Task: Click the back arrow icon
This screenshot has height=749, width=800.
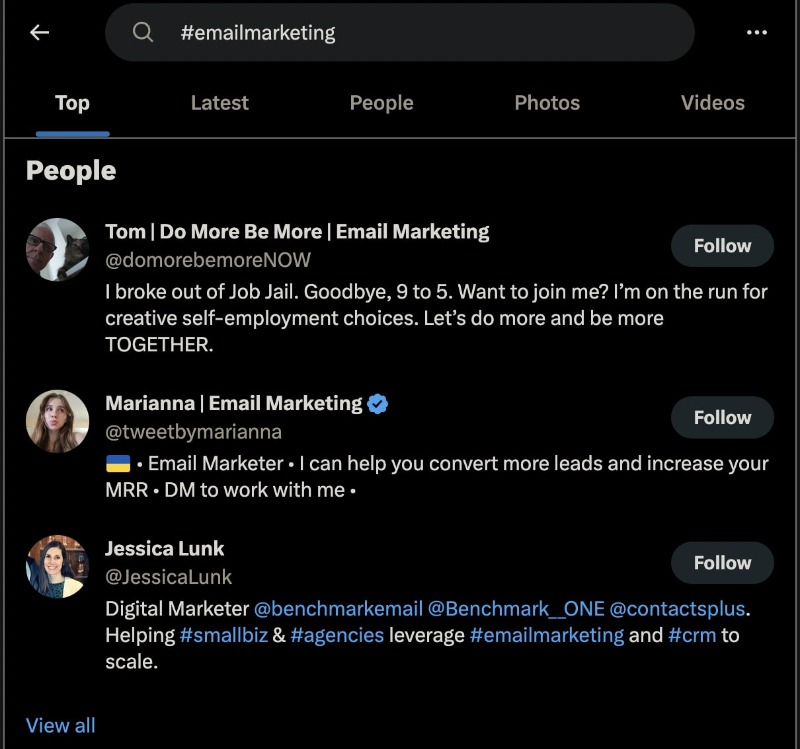Action: tap(39, 33)
